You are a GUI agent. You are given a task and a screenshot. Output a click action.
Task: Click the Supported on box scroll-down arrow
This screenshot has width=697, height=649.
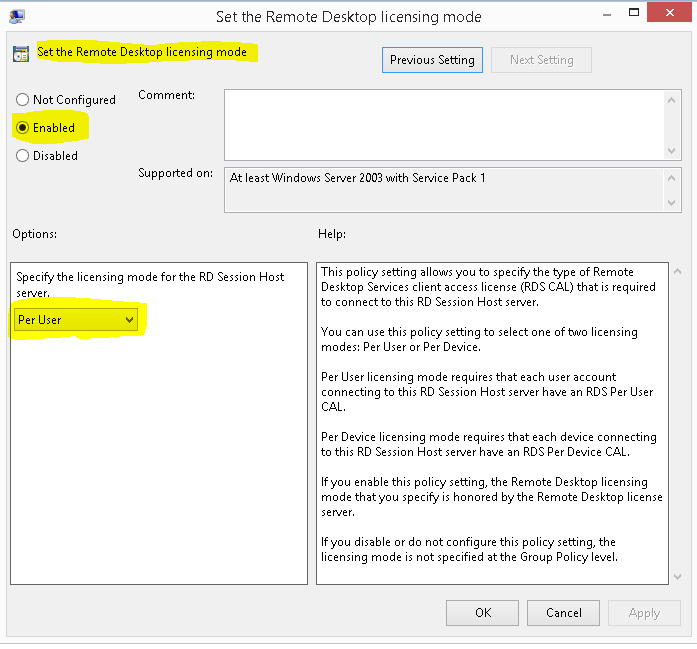click(x=671, y=203)
